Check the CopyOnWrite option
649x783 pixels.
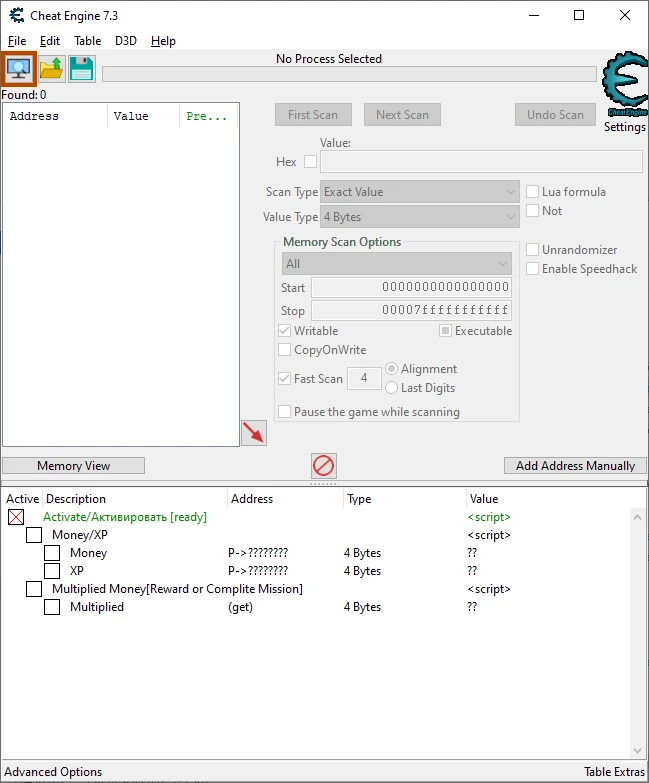[285, 350]
